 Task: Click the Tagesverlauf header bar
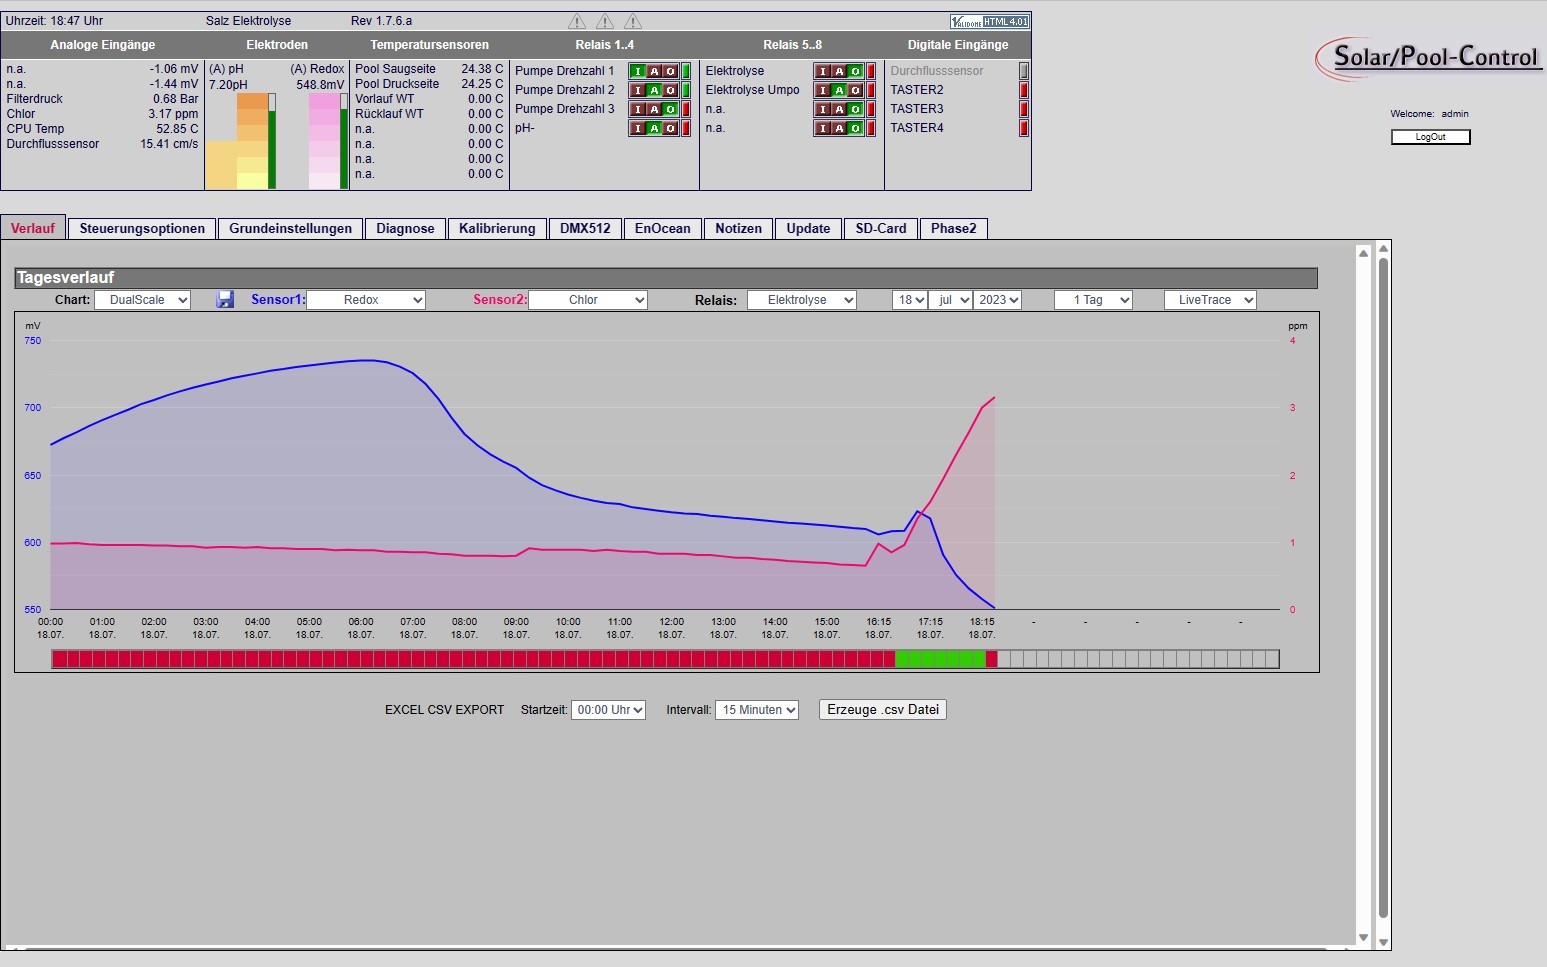click(666, 278)
